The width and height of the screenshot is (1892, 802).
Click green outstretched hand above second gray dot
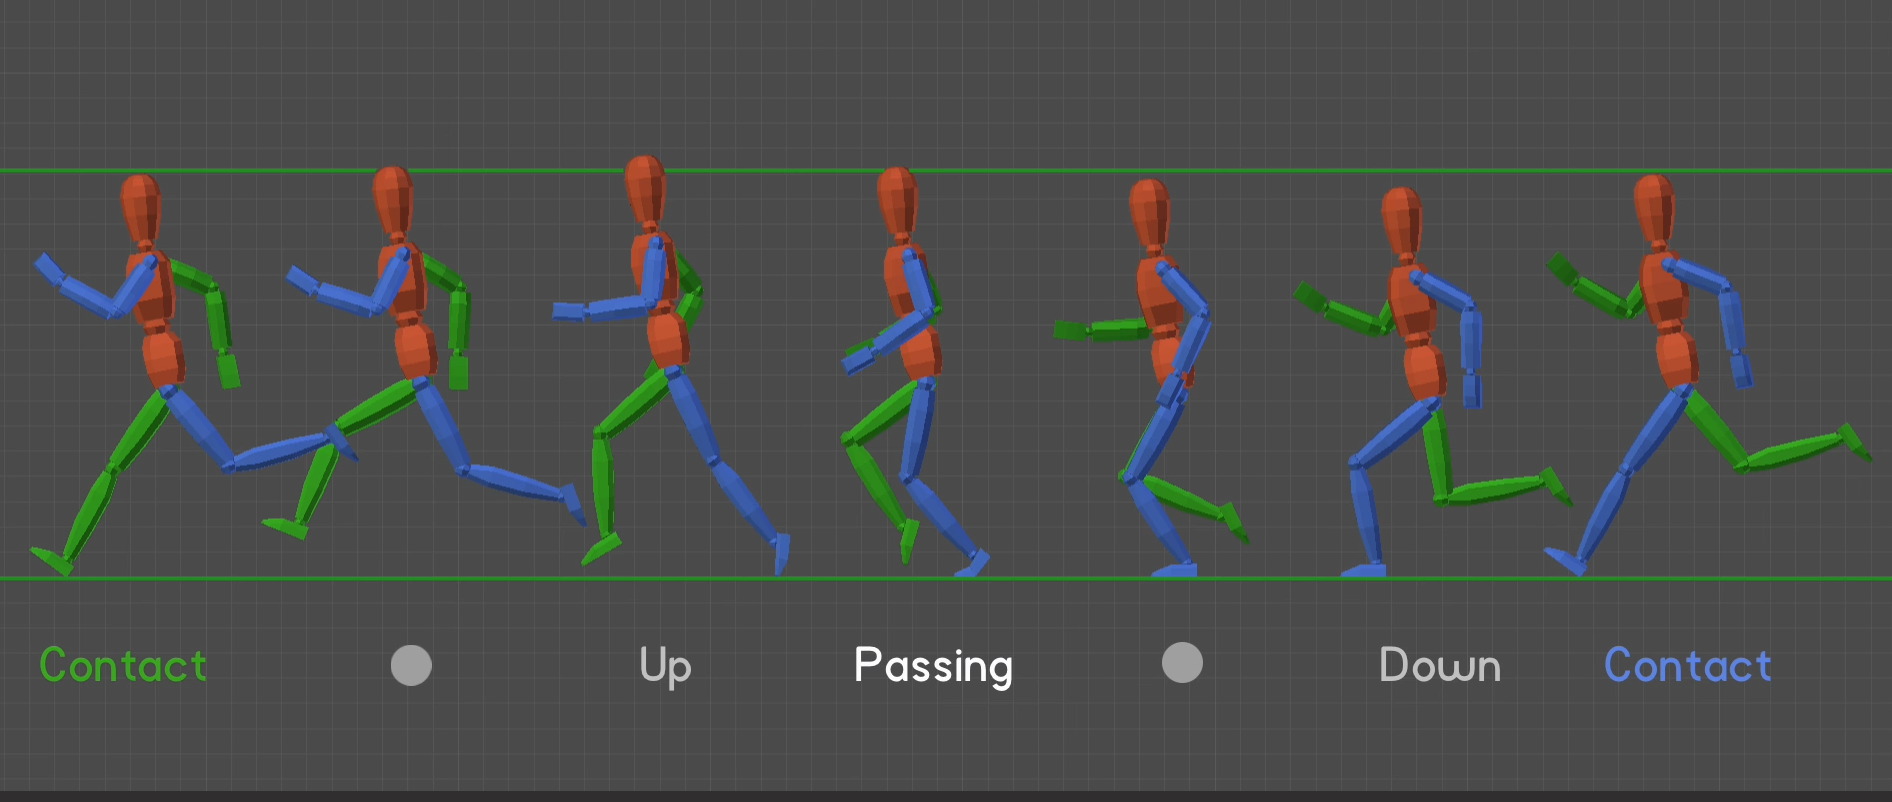pyautogui.click(x=1070, y=330)
